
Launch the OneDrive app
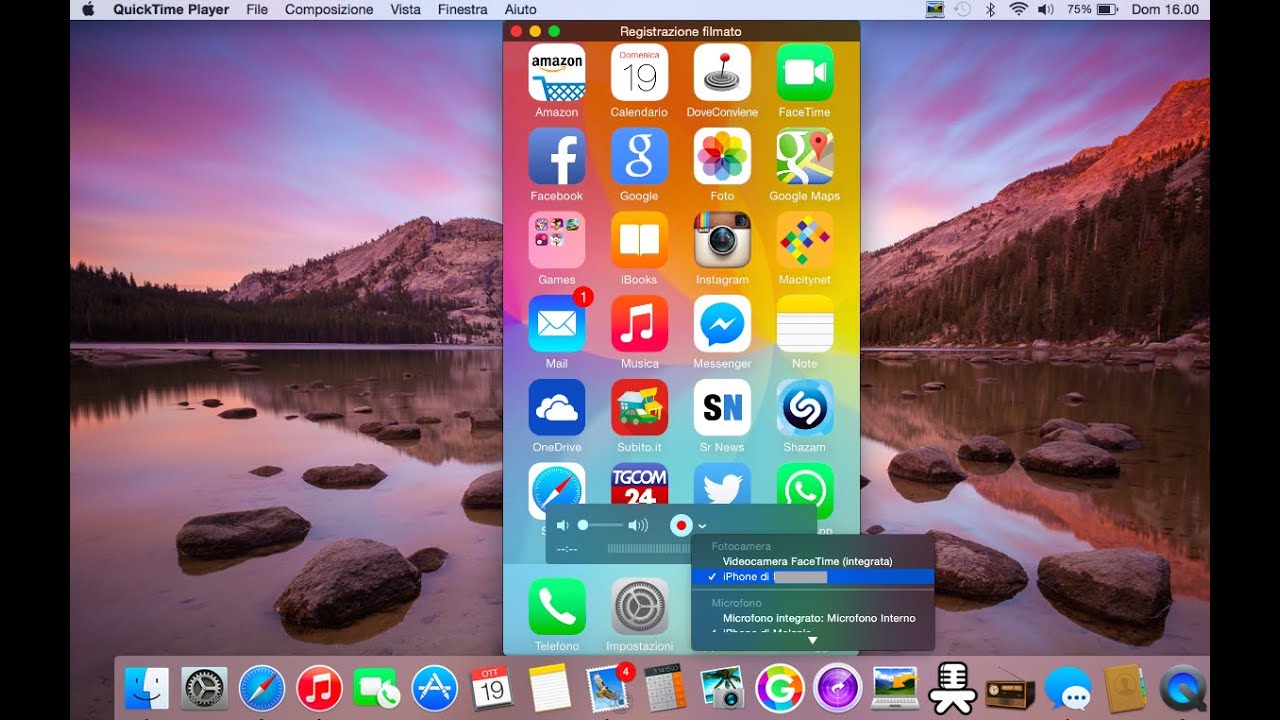pos(557,408)
